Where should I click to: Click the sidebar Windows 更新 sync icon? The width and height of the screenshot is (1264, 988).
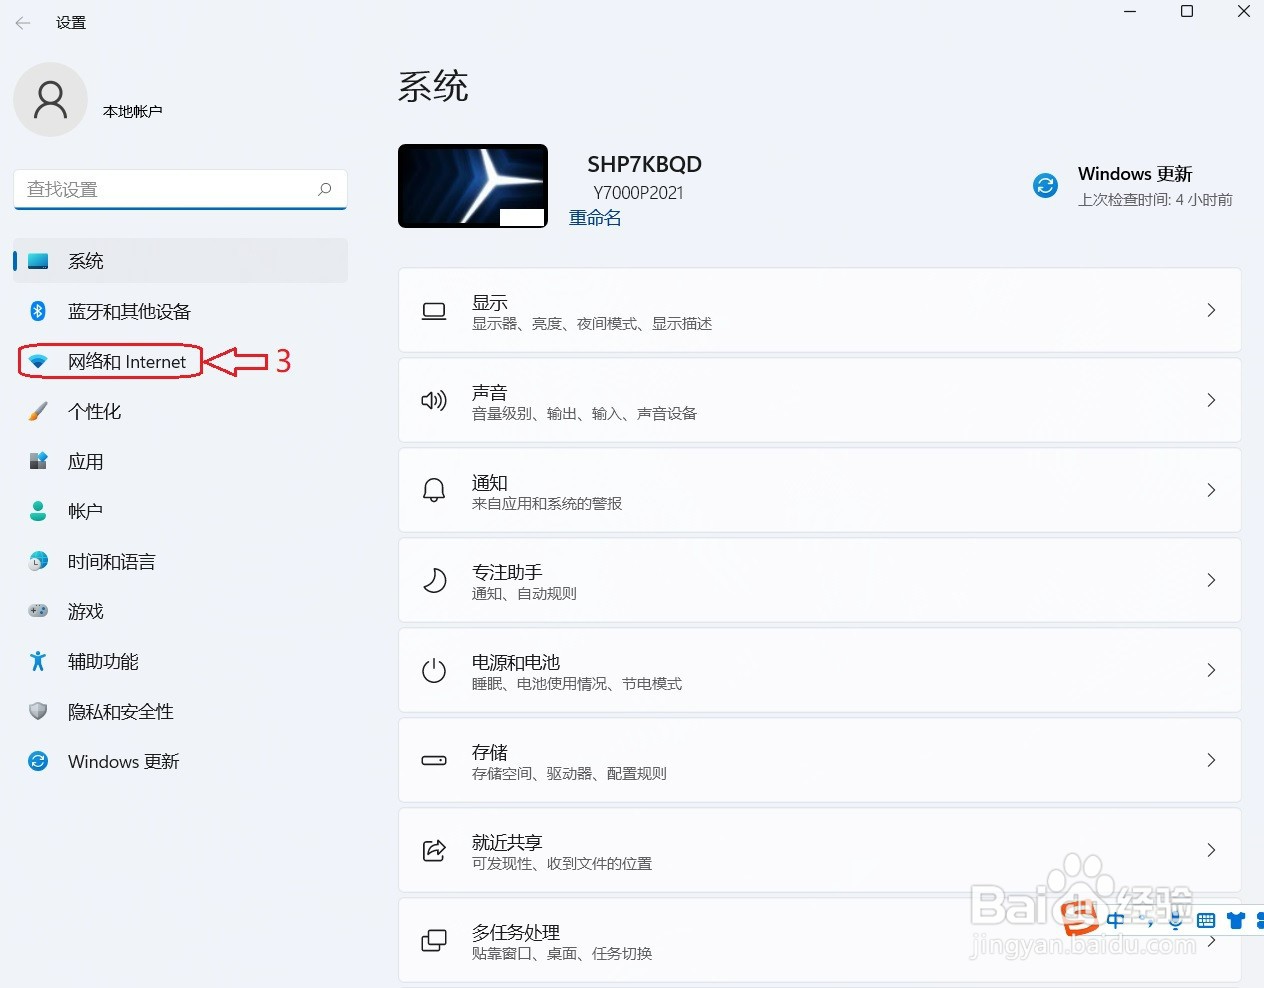click(38, 761)
